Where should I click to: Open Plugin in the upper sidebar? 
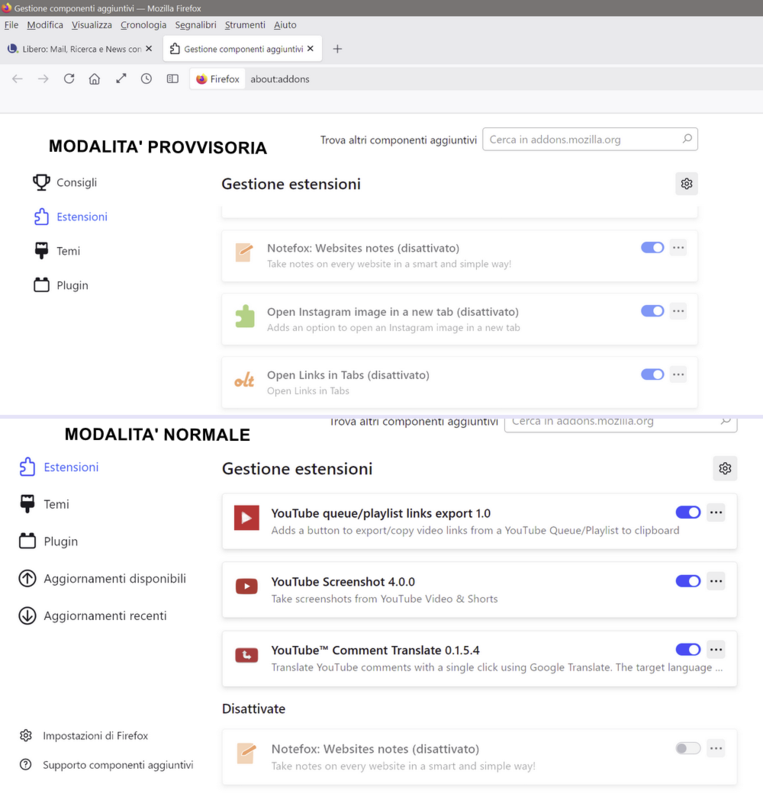tap(61, 285)
